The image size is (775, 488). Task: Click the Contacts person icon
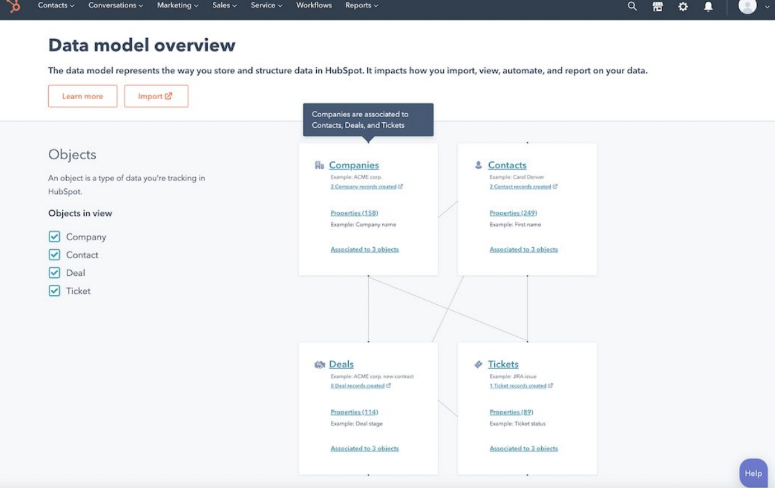click(478, 165)
